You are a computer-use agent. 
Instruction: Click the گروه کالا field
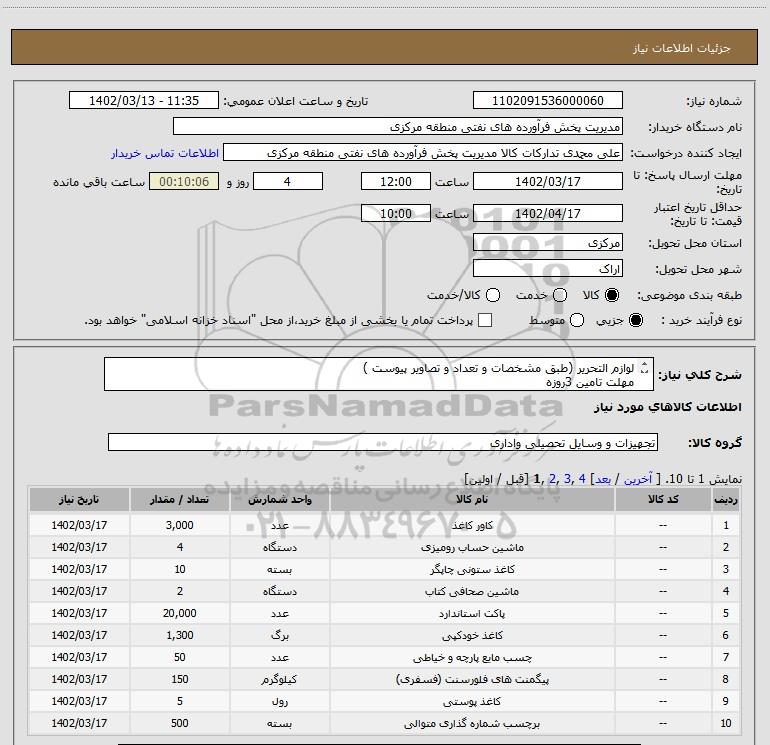(383, 442)
